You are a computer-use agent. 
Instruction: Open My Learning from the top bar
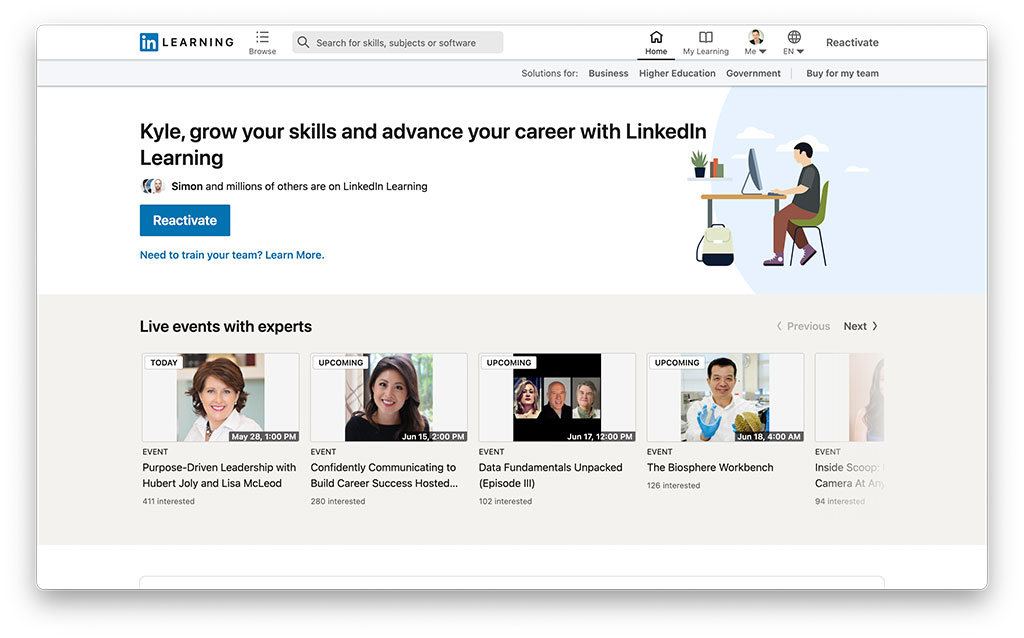[x=705, y=42]
